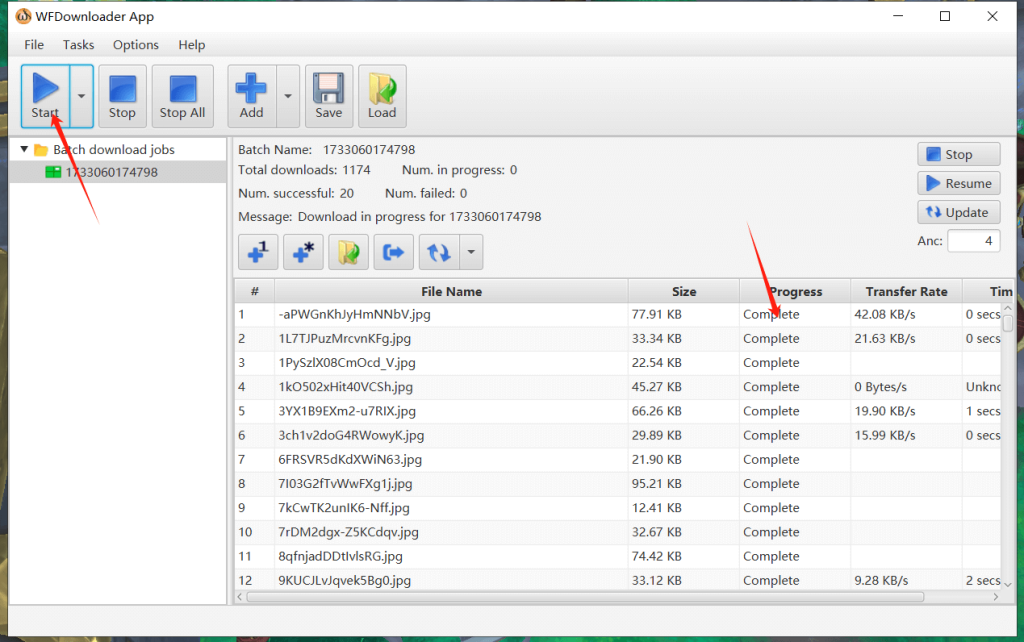Click the Update button
The height and width of the screenshot is (642, 1024).
pyautogui.click(x=958, y=213)
